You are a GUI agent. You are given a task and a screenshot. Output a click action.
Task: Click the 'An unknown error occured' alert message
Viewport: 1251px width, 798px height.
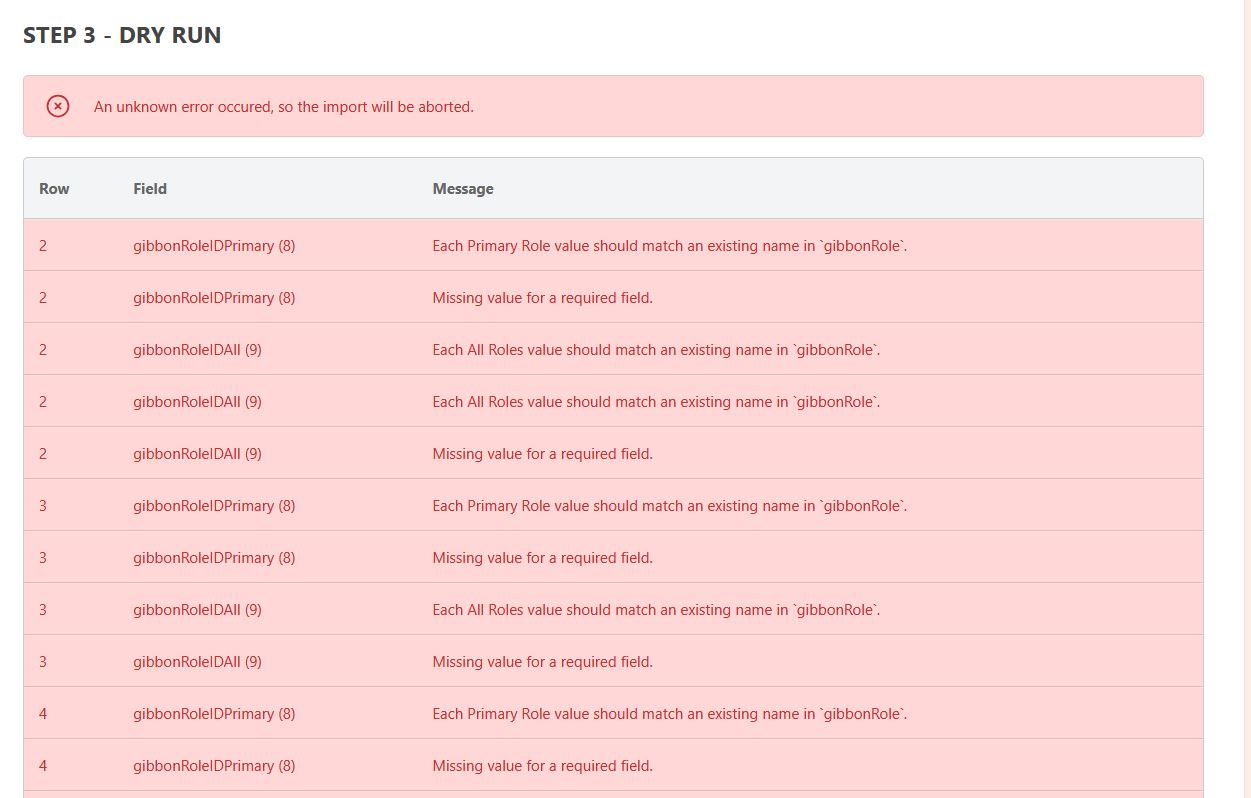pyautogui.click(x=284, y=106)
